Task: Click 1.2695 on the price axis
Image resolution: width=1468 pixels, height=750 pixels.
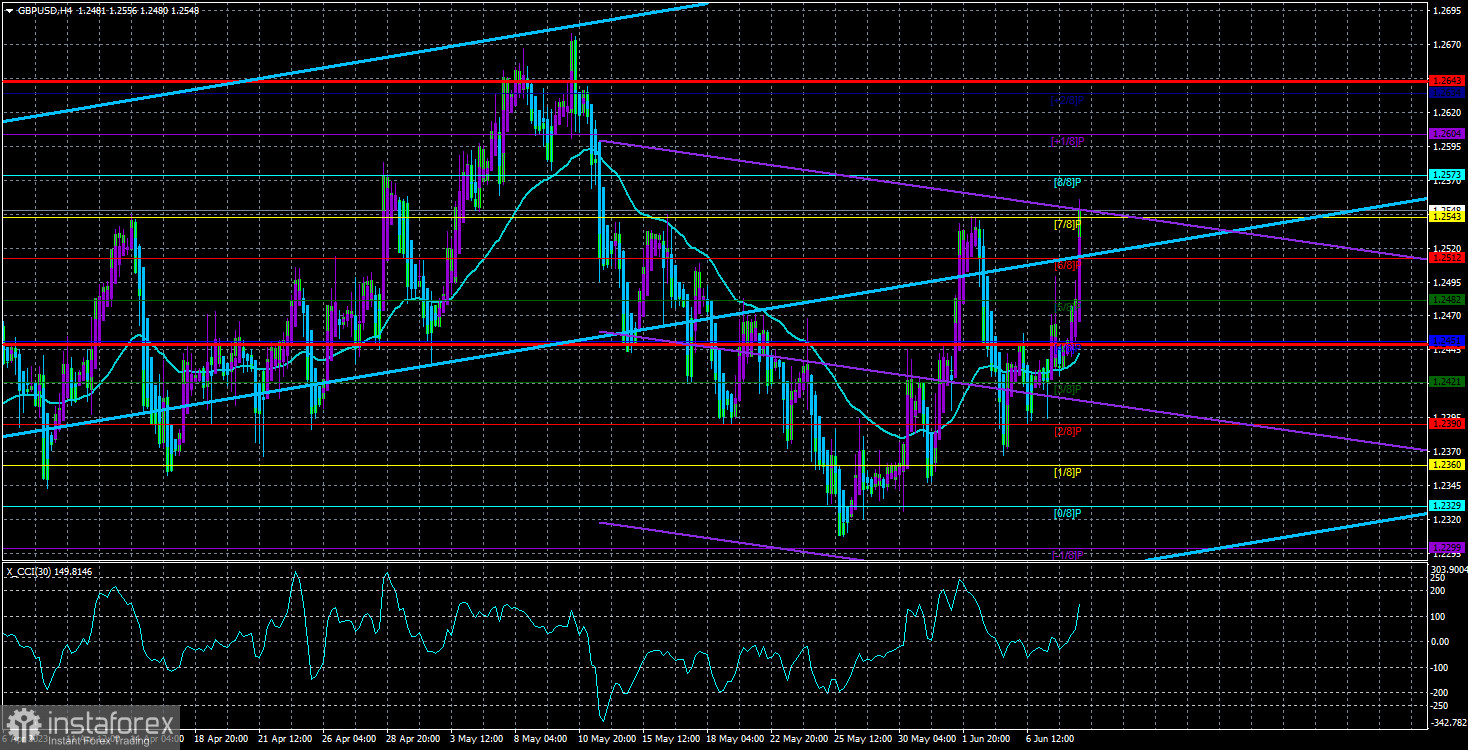Action: click(1446, 11)
